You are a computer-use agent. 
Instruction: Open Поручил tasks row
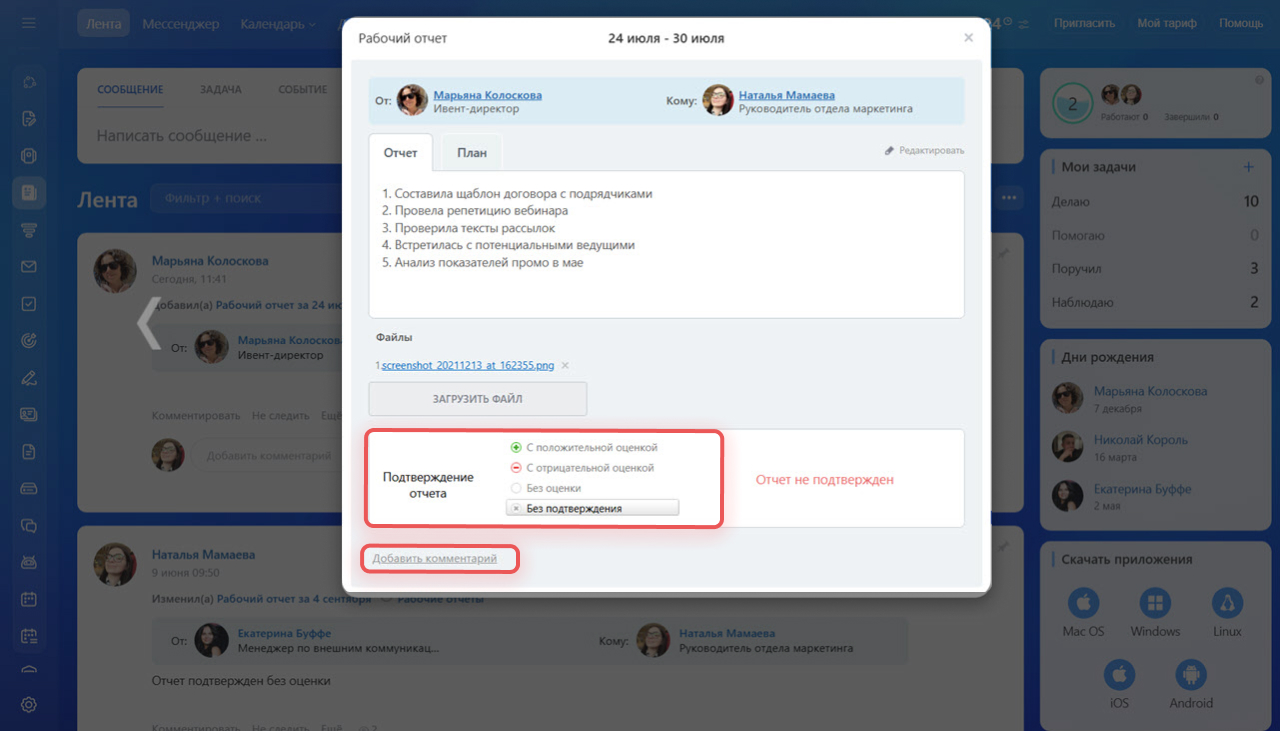click(1155, 268)
